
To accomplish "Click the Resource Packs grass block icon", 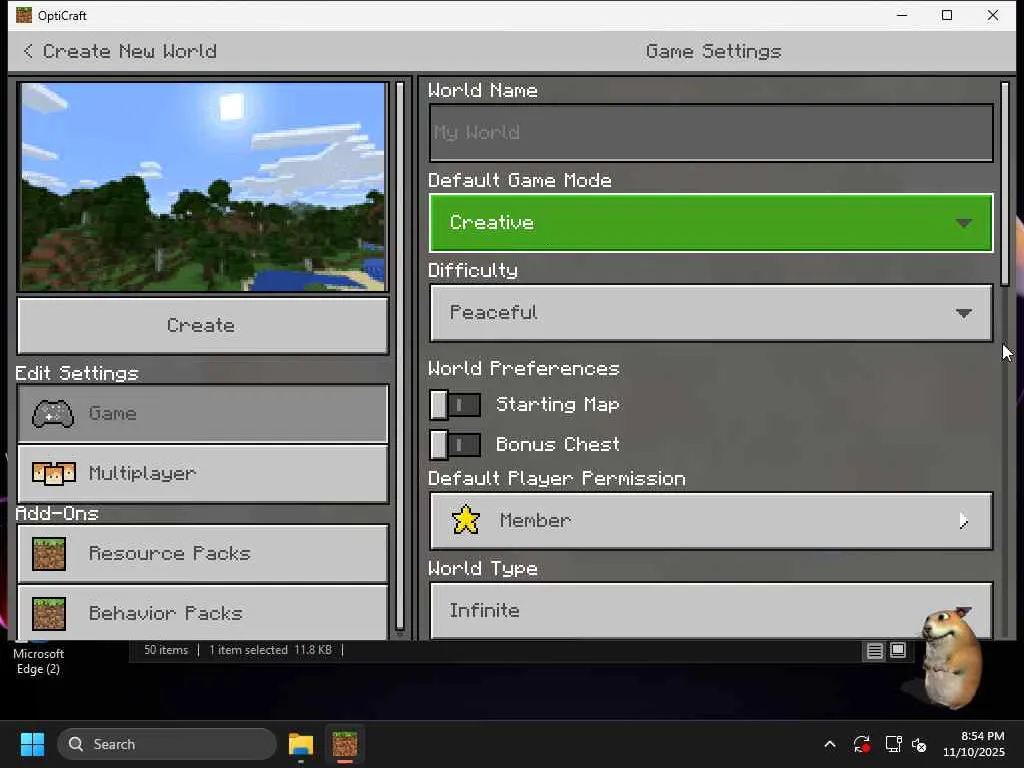I will [x=49, y=554].
